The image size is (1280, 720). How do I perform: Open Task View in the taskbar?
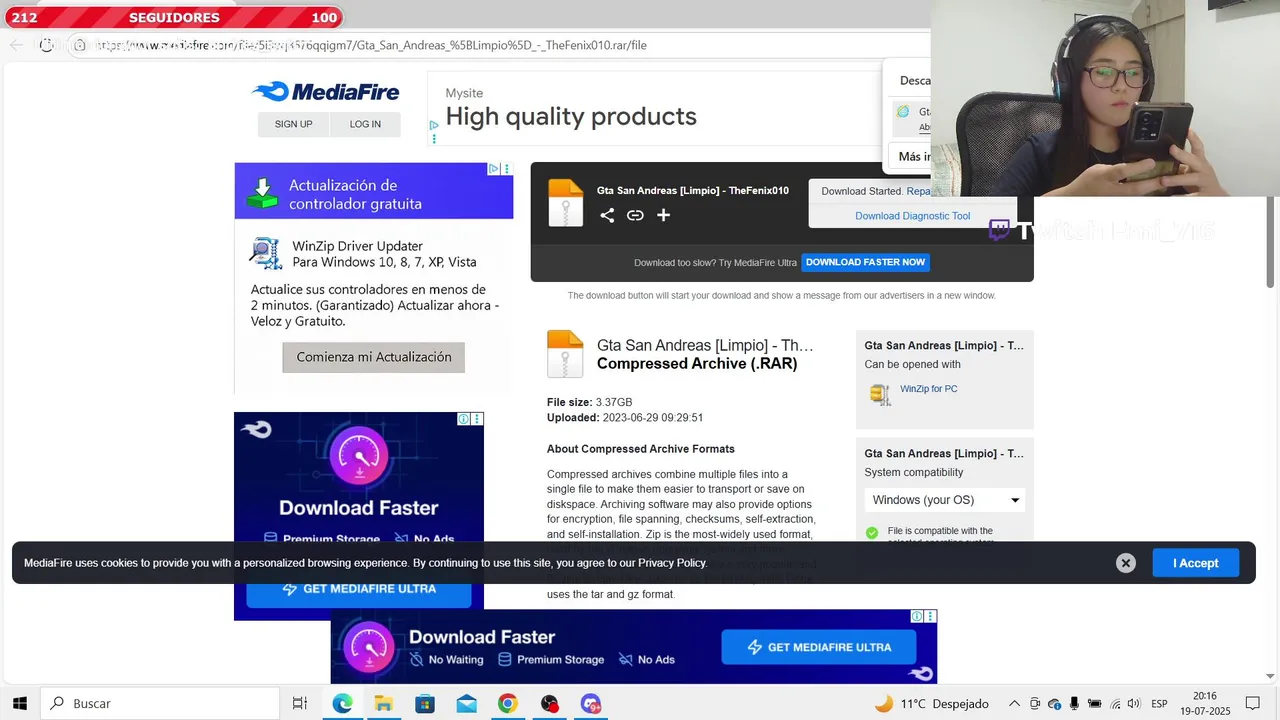[x=299, y=703]
